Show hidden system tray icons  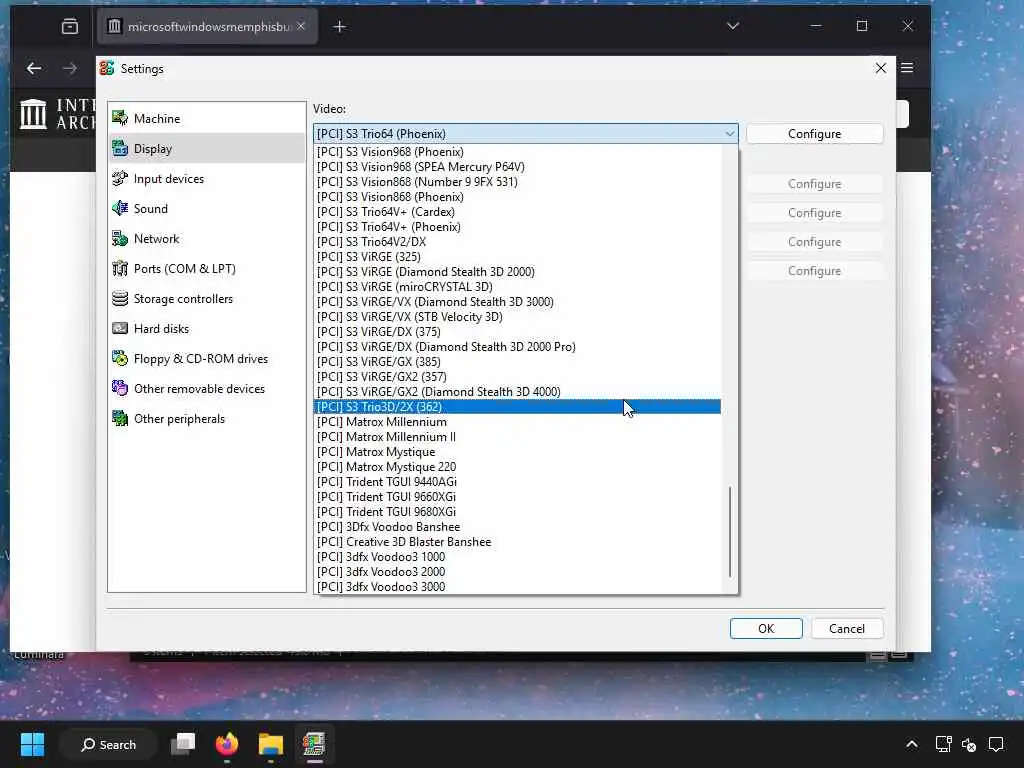[912, 744]
